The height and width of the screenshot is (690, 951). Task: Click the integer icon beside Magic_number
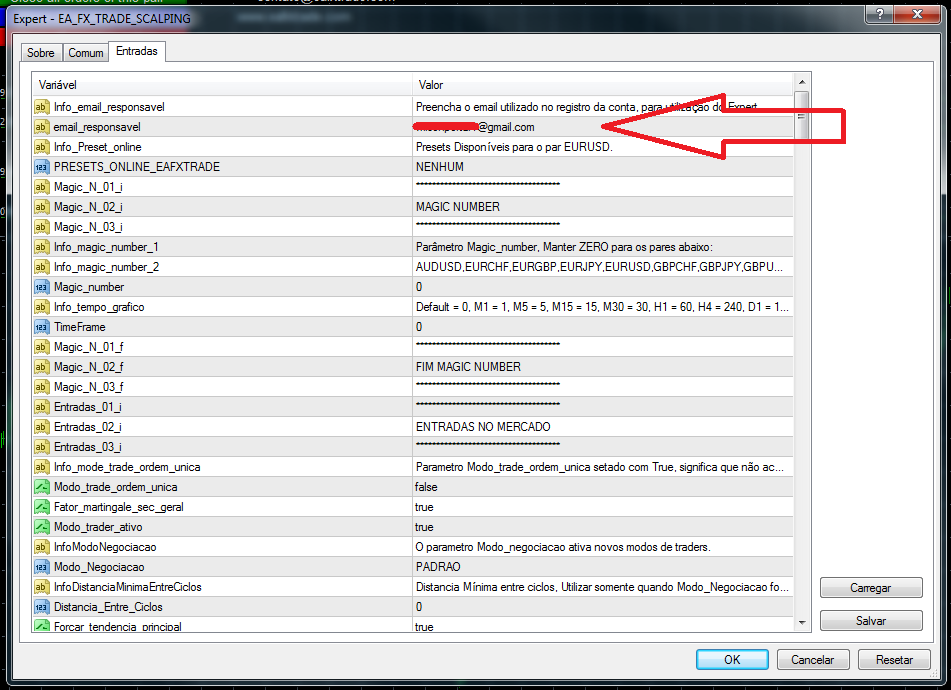41,287
